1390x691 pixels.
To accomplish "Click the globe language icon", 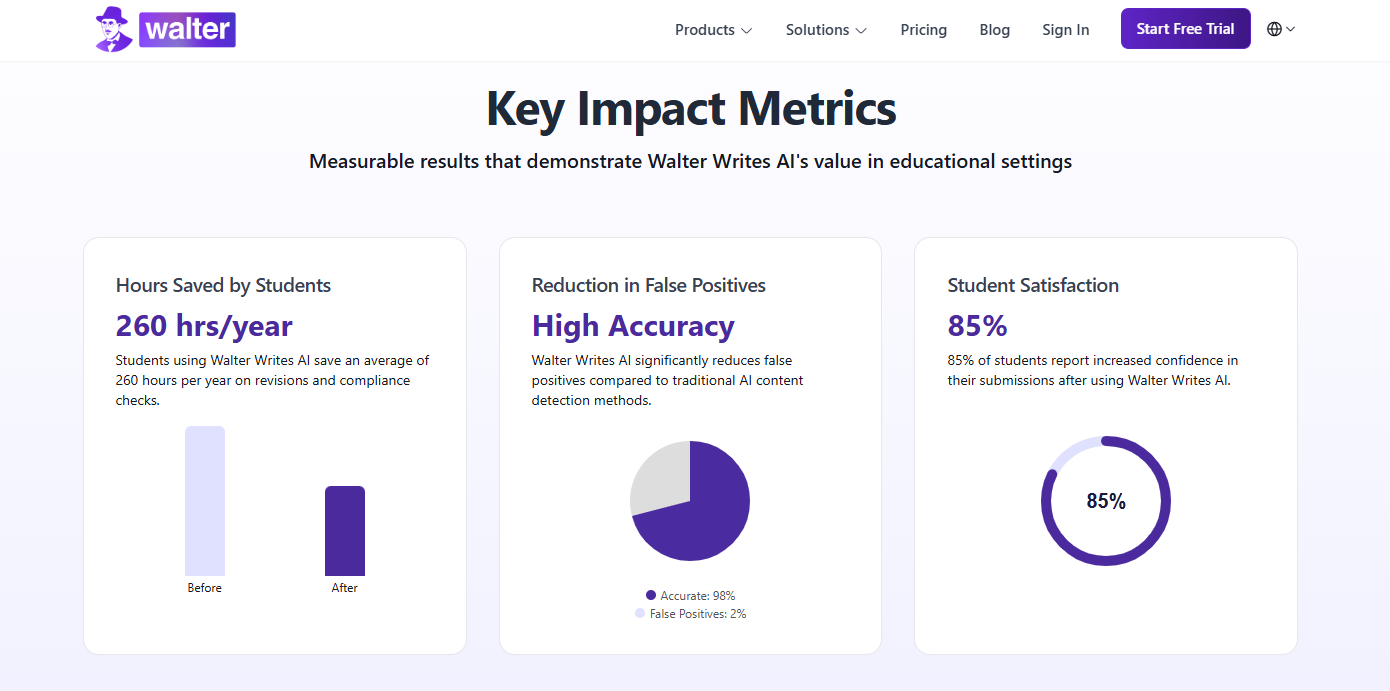I will (1274, 29).
